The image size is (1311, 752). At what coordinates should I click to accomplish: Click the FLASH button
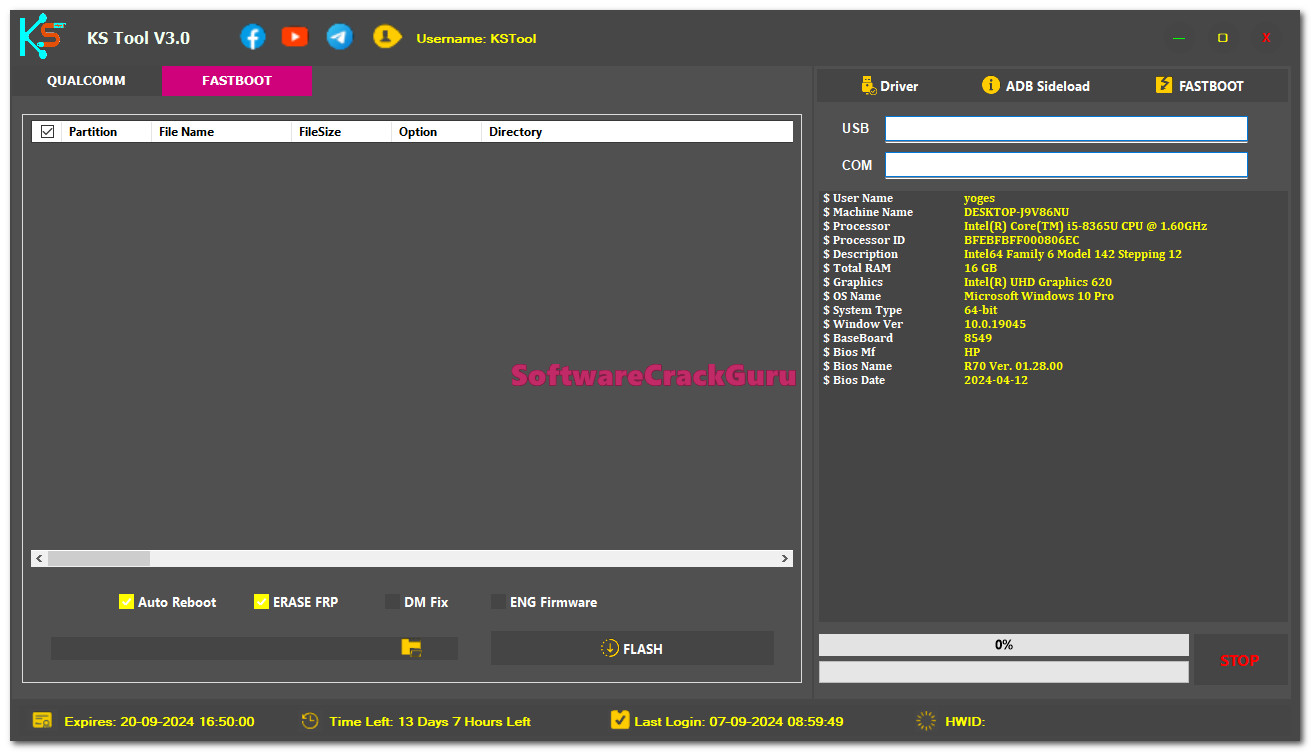coord(632,648)
